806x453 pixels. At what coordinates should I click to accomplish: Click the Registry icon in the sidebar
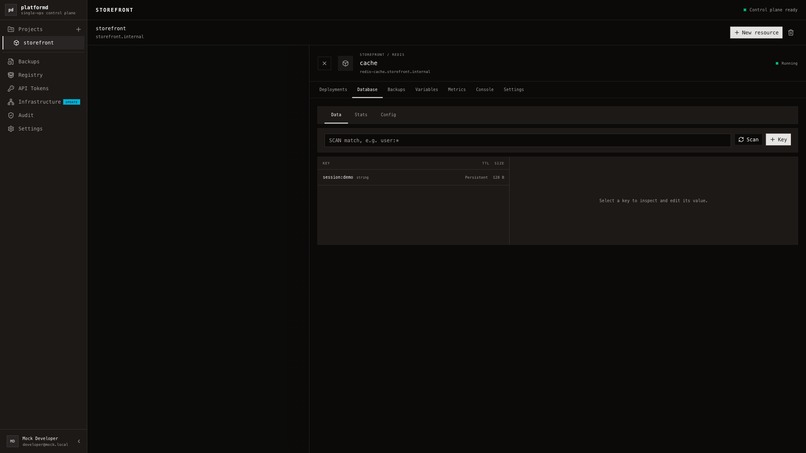pos(11,75)
